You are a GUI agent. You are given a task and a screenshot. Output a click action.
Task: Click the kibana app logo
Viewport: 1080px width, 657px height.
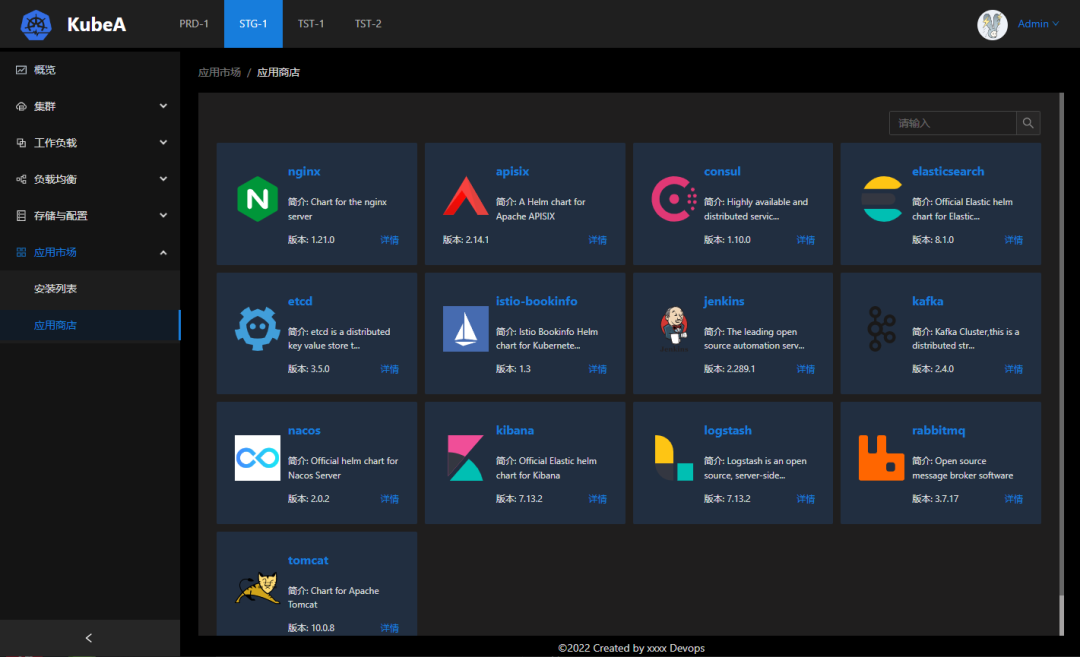(466, 458)
